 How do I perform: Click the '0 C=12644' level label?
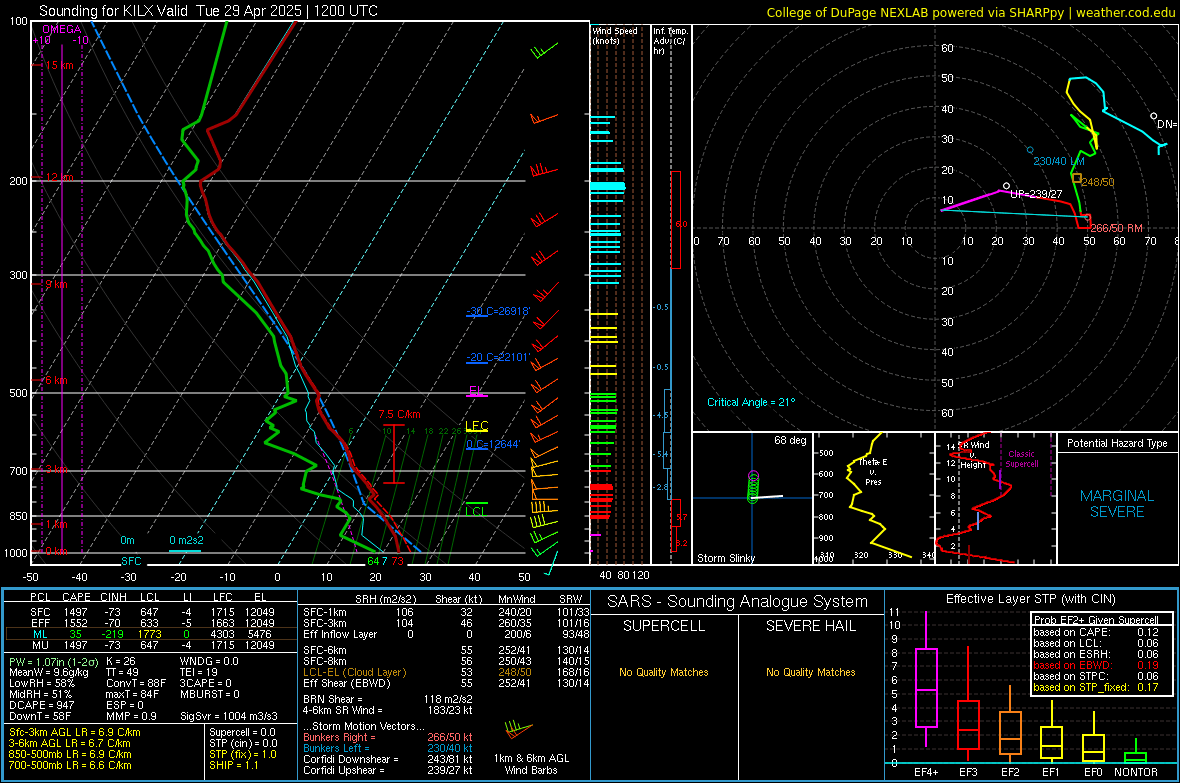pyautogui.click(x=493, y=444)
